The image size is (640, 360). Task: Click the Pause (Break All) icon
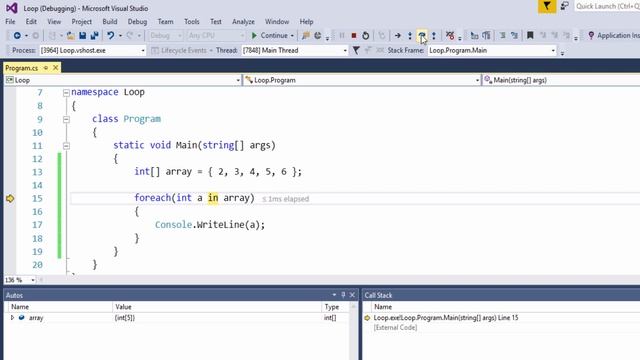[342, 36]
